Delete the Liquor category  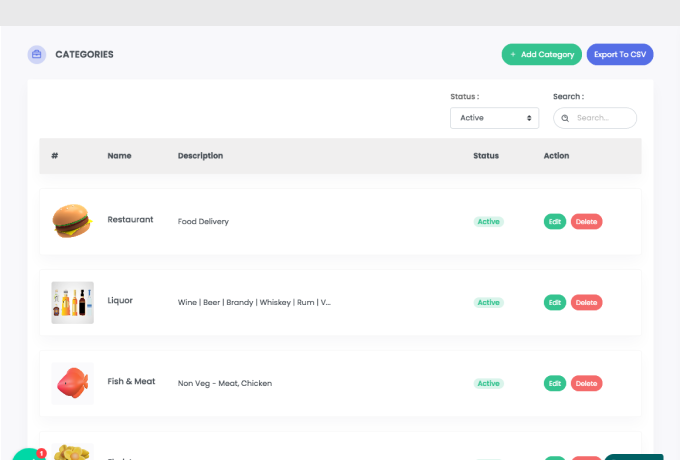click(x=586, y=303)
